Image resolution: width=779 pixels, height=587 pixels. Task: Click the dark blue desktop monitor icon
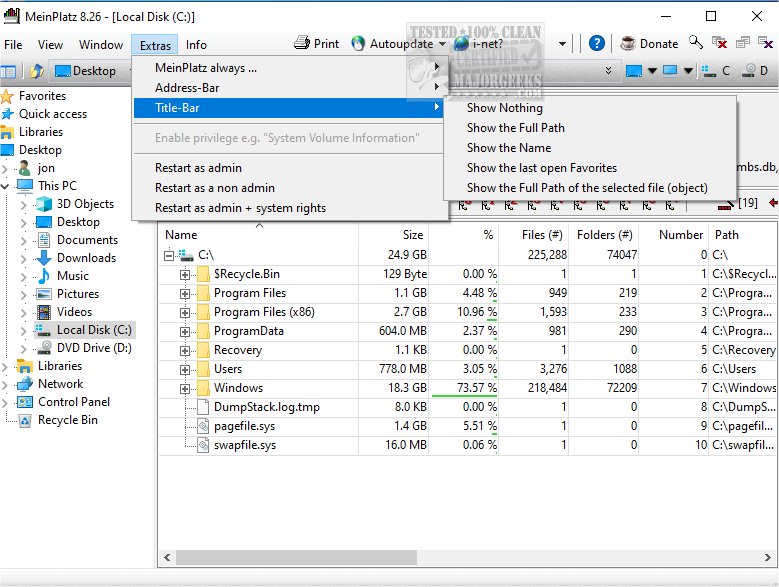634,71
